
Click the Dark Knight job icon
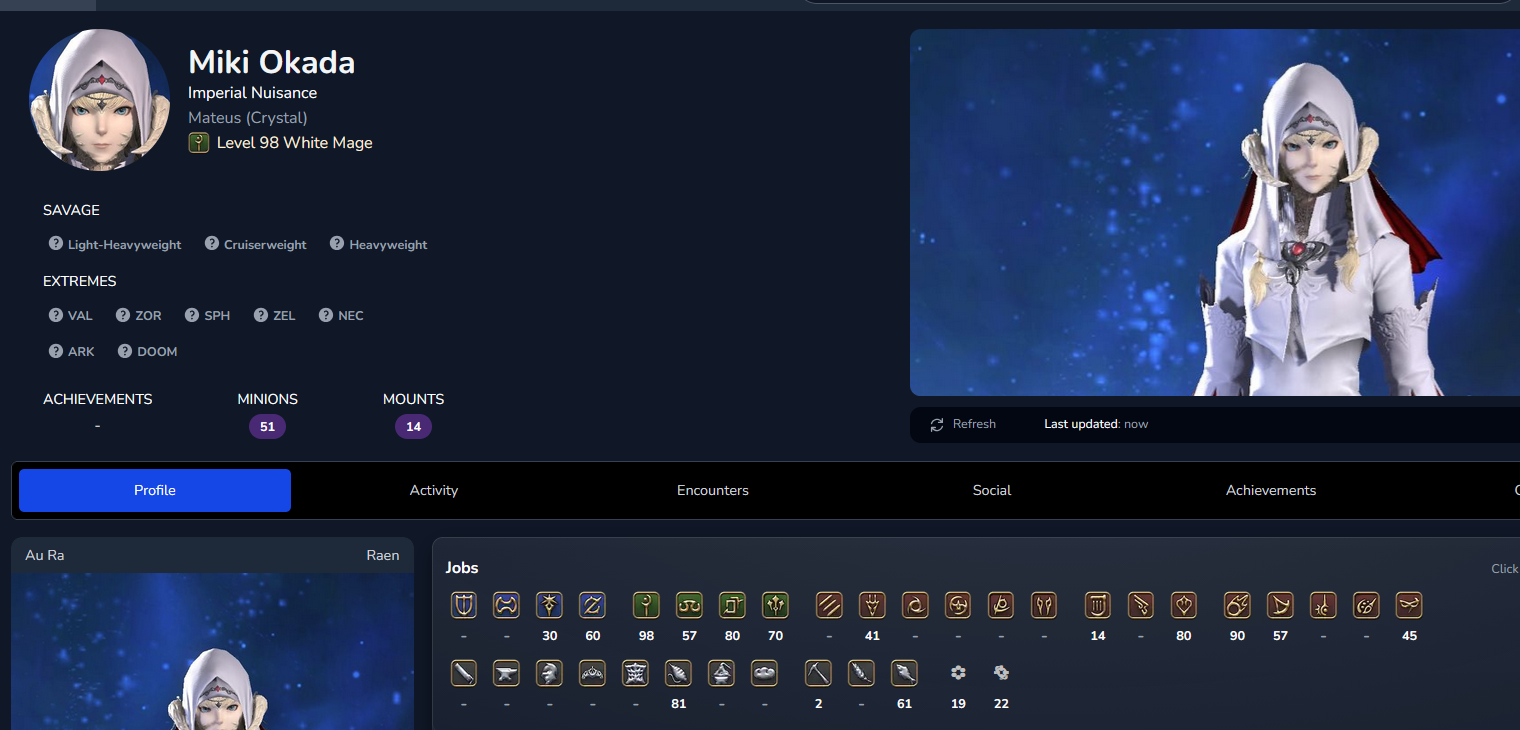550,605
